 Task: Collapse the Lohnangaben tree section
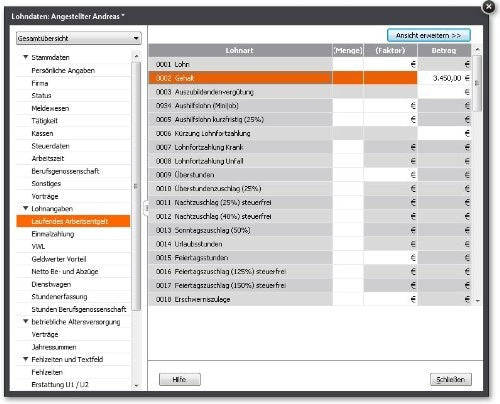(25, 208)
